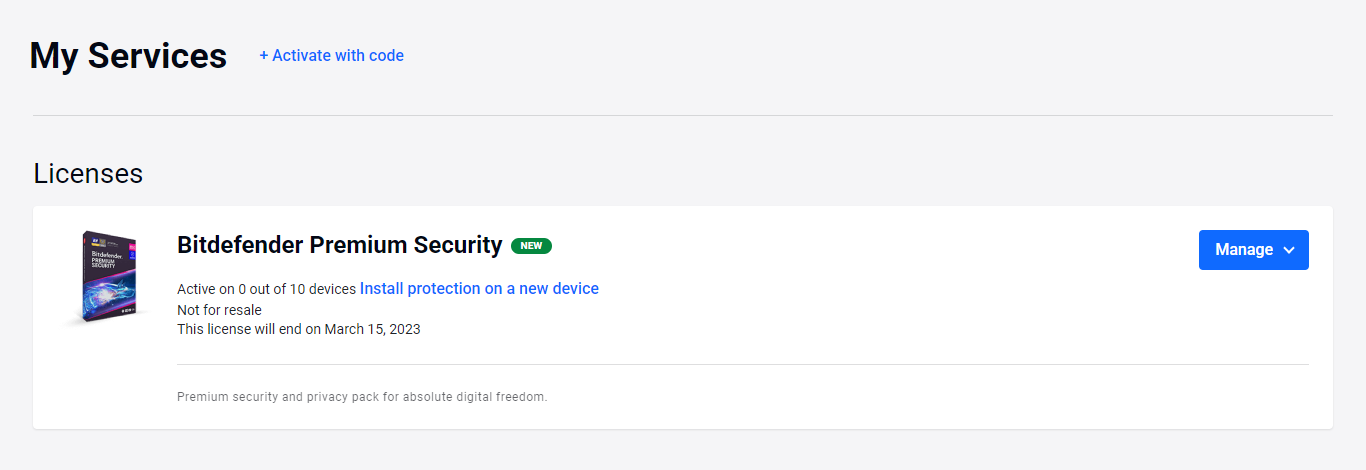Image resolution: width=1366 pixels, height=470 pixels.
Task: Click the Active on 0 out of 10 devices text
Action: pos(266,289)
